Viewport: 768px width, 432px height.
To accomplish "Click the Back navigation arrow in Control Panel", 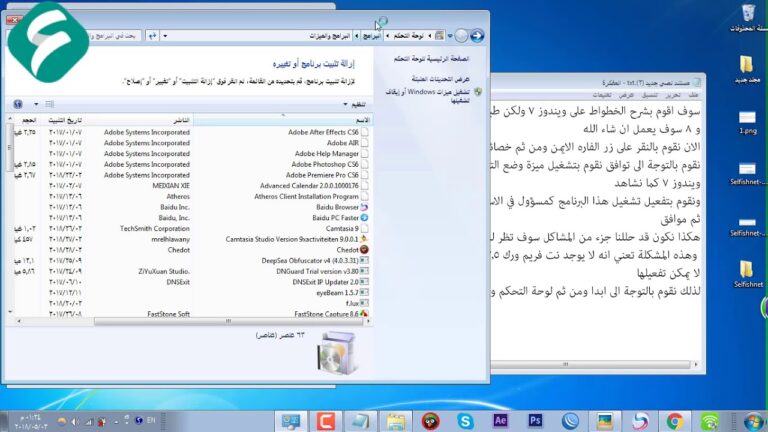I will (x=477, y=36).
